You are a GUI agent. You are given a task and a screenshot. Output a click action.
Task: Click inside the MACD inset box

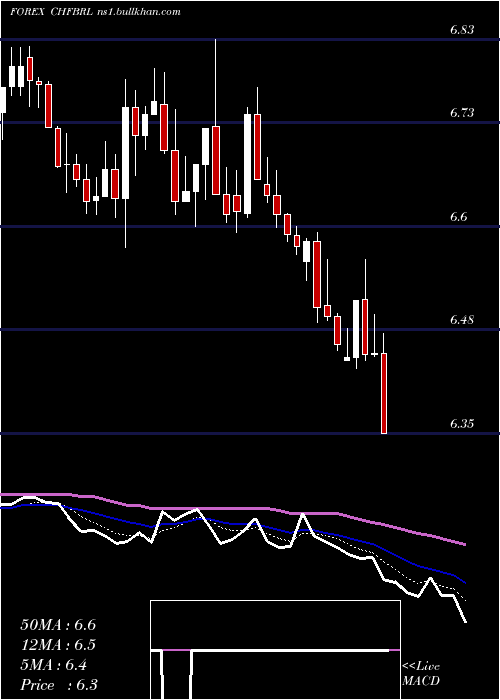tap(275, 650)
